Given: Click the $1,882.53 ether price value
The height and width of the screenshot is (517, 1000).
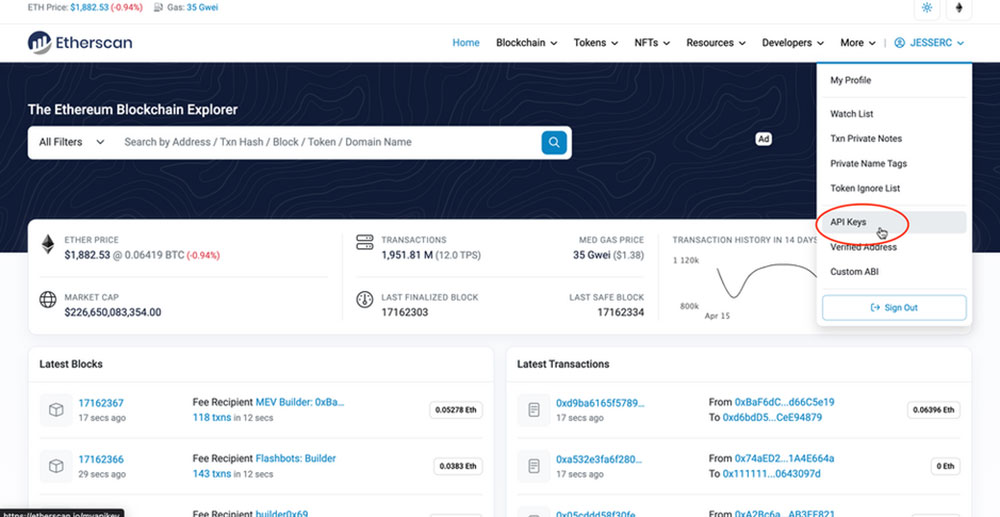Looking at the screenshot, I should 87,255.
